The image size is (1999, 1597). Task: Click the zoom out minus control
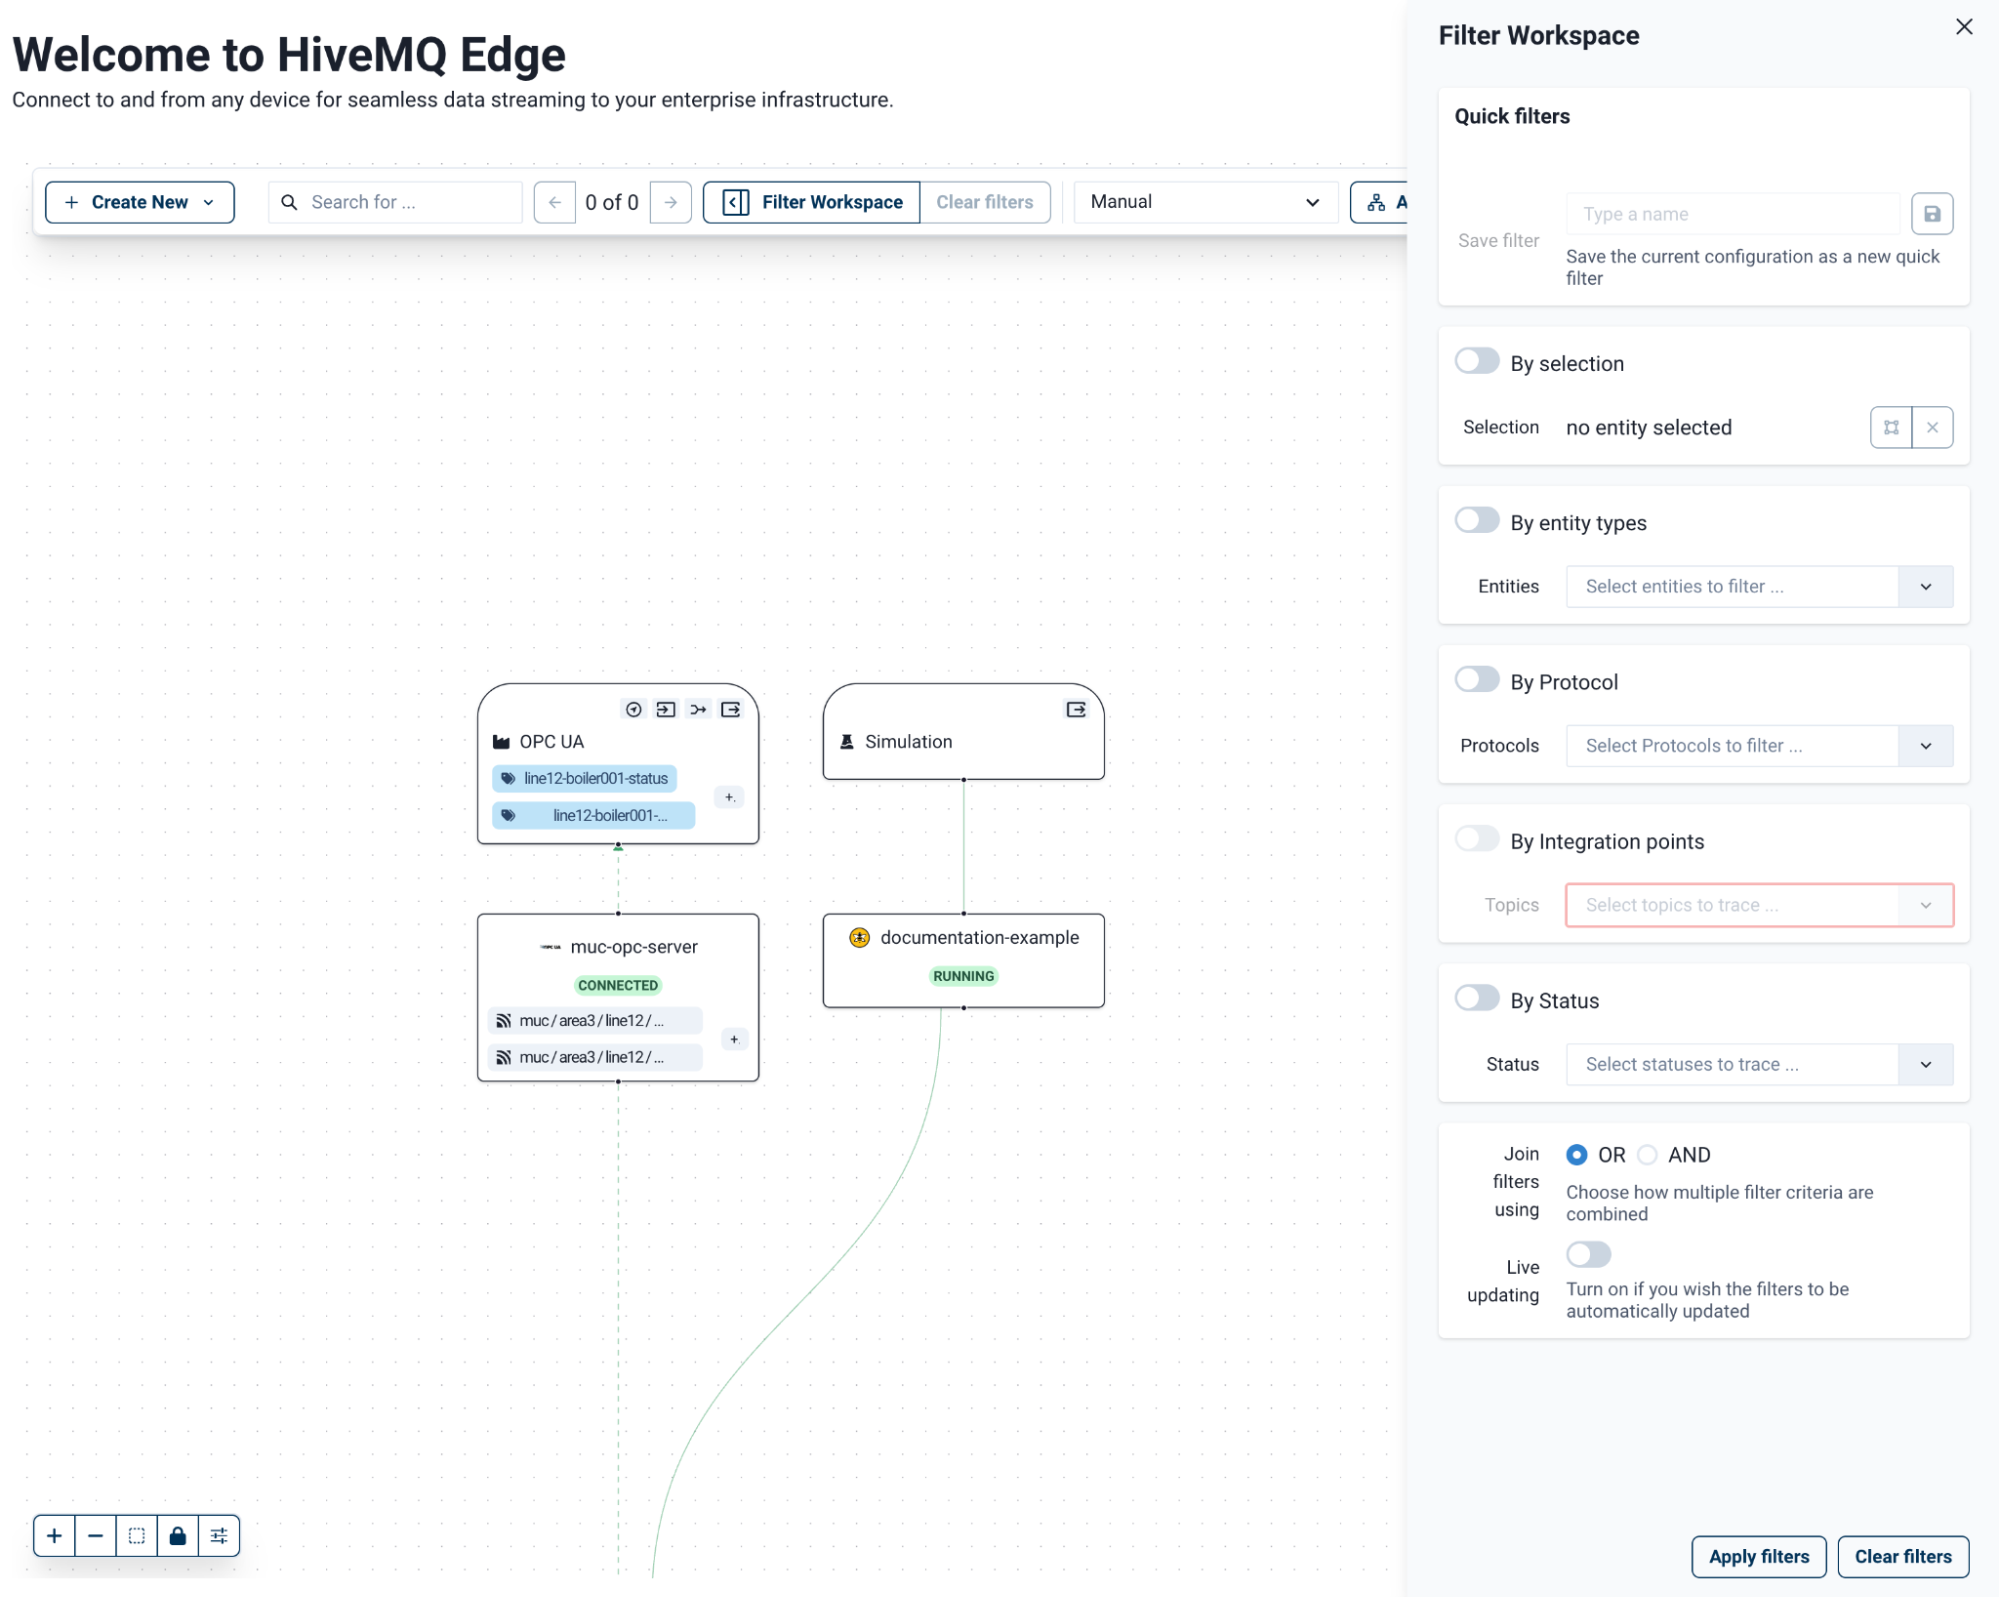[95, 1535]
